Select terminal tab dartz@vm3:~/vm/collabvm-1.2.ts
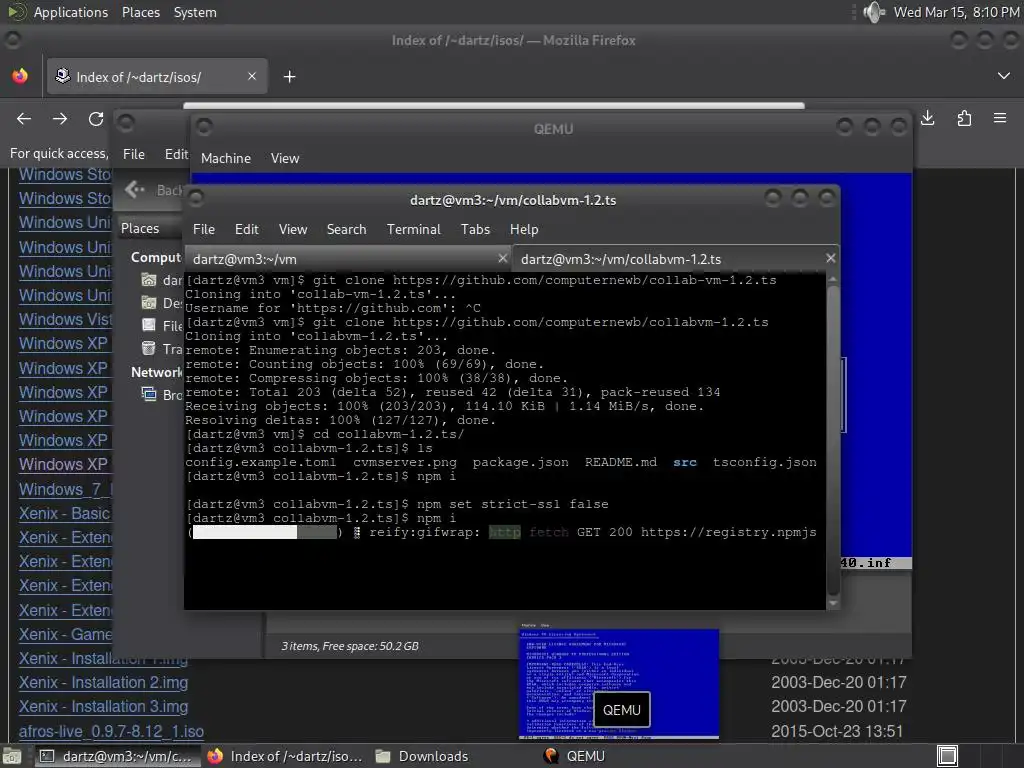The width and height of the screenshot is (1024, 768). (676, 259)
